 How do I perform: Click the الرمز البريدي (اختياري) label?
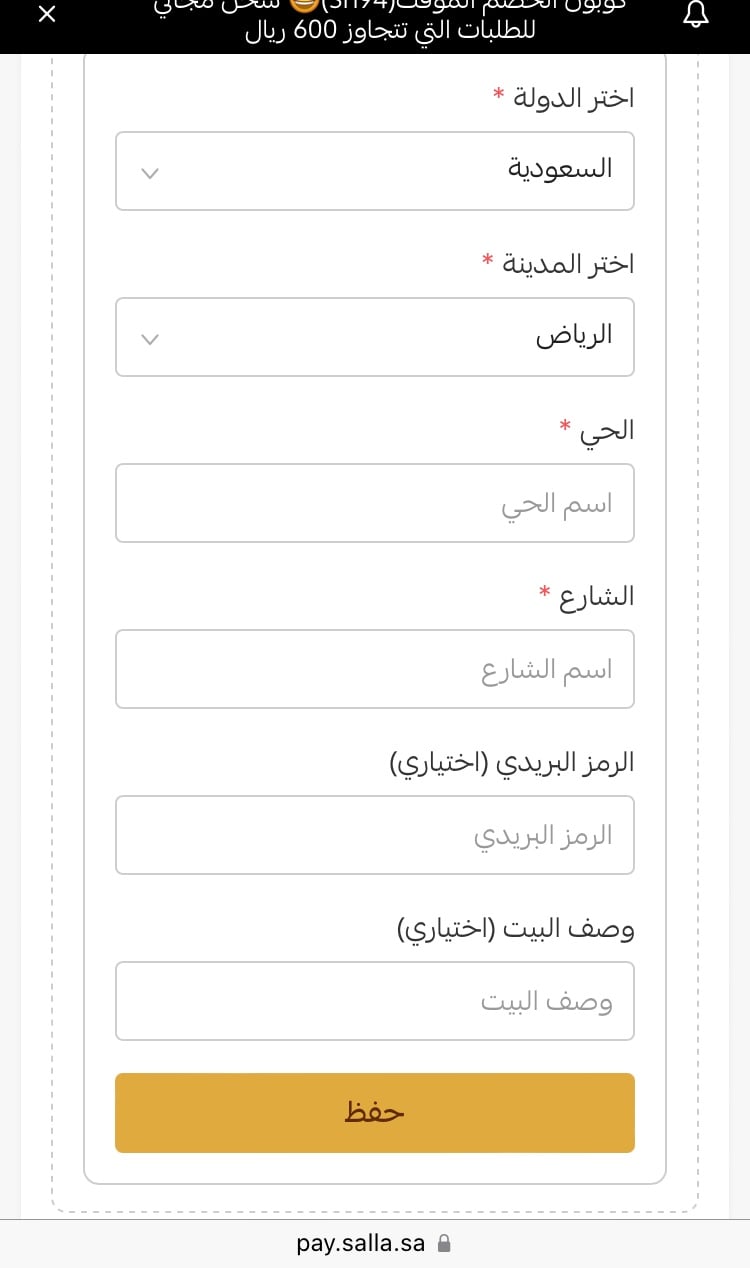512,763
